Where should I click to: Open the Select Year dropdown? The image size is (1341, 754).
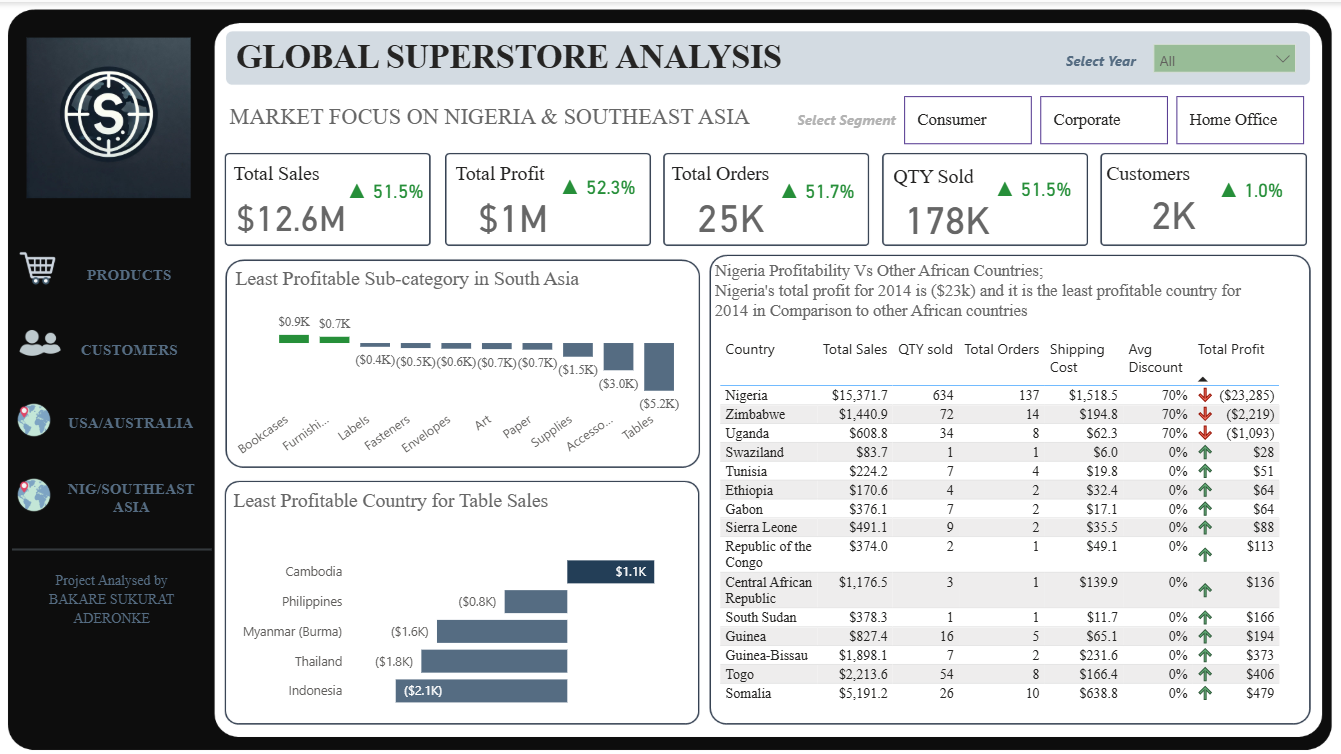point(1224,60)
